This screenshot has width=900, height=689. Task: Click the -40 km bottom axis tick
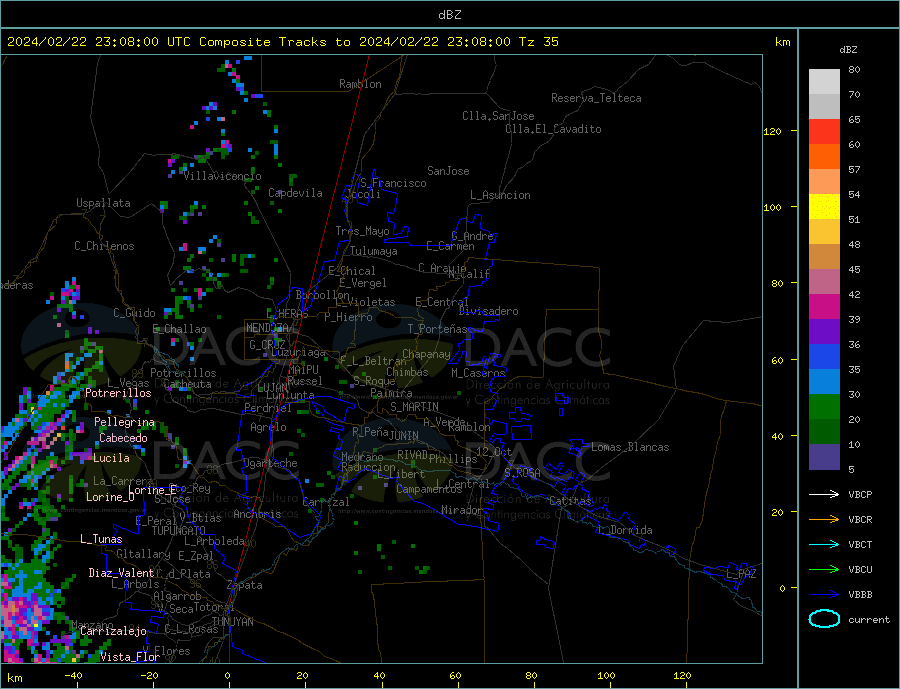(73, 676)
